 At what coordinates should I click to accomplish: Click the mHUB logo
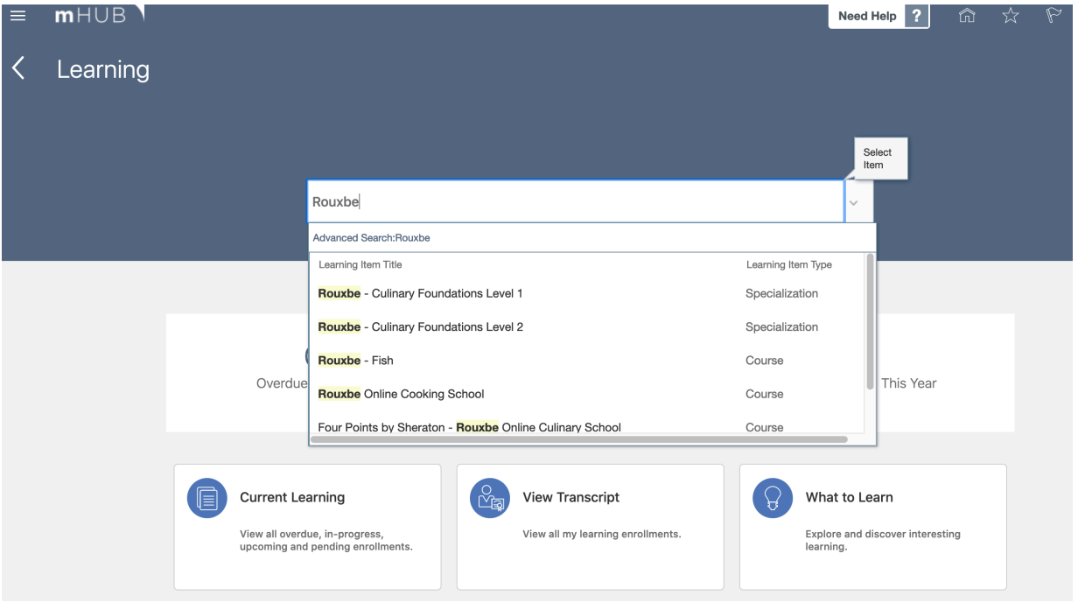[x=100, y=14]
